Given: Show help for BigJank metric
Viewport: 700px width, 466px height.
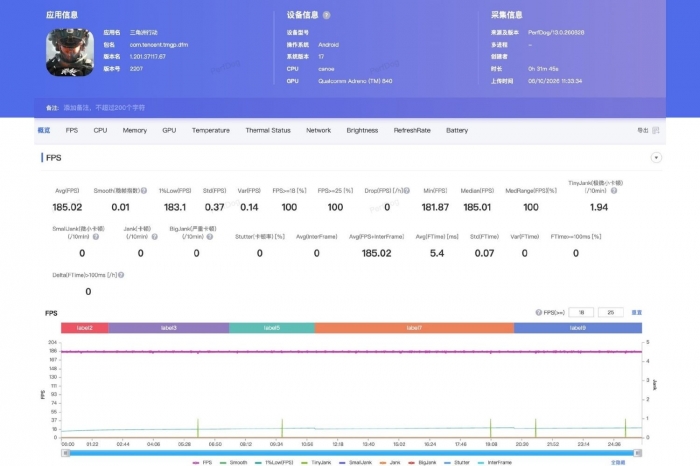Looking at the screenshot, I should 210,237.
